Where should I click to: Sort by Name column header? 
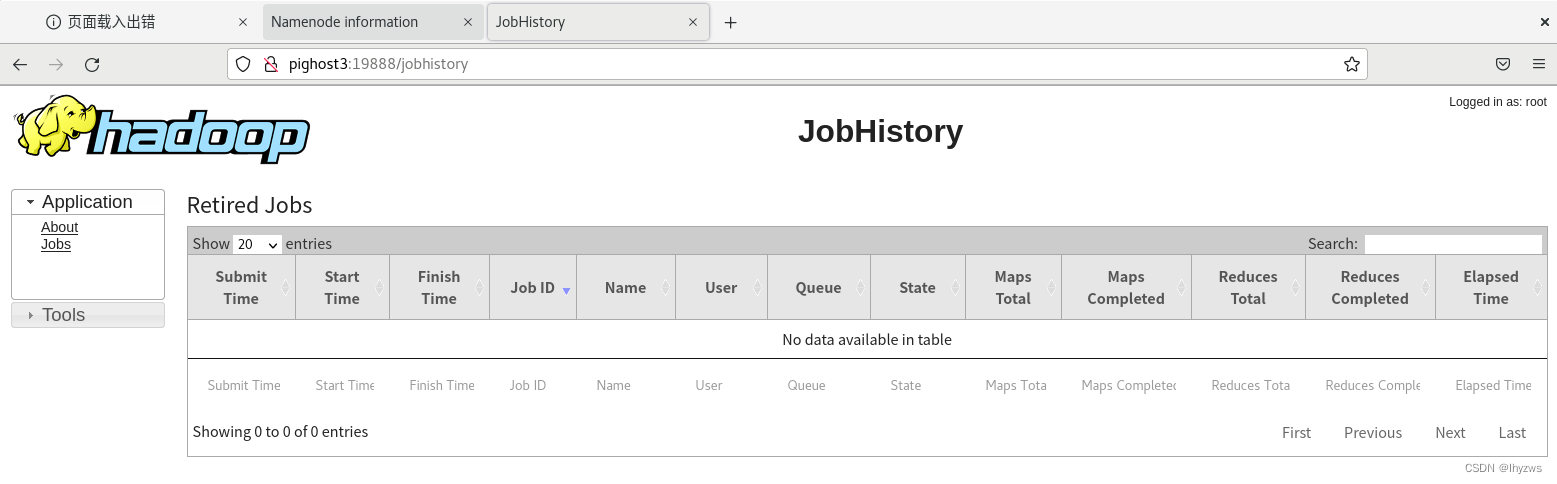626,288
